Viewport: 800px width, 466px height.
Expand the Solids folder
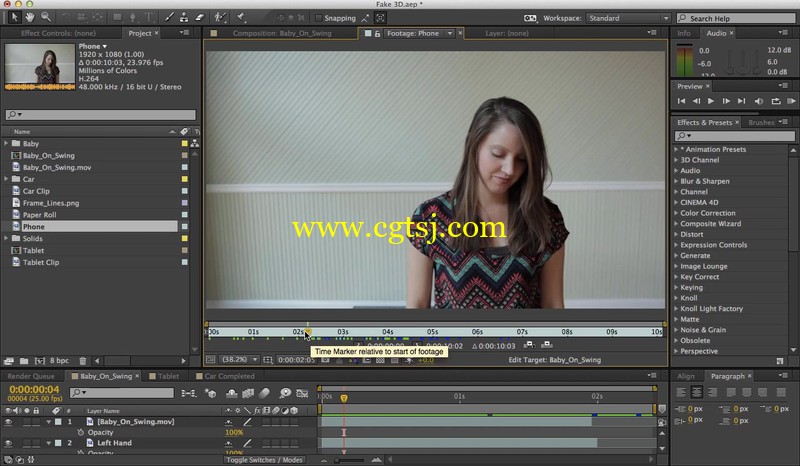pos(6,238)
